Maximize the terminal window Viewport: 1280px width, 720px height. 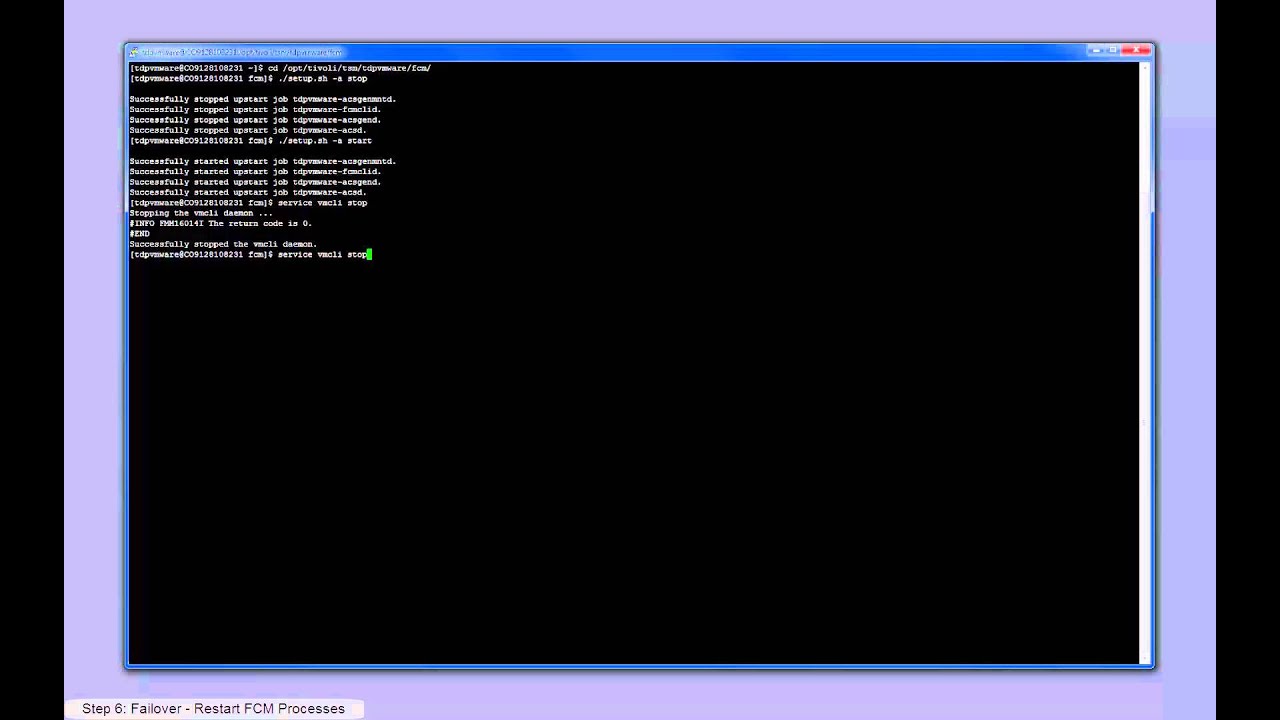(x=1113, y=50)
